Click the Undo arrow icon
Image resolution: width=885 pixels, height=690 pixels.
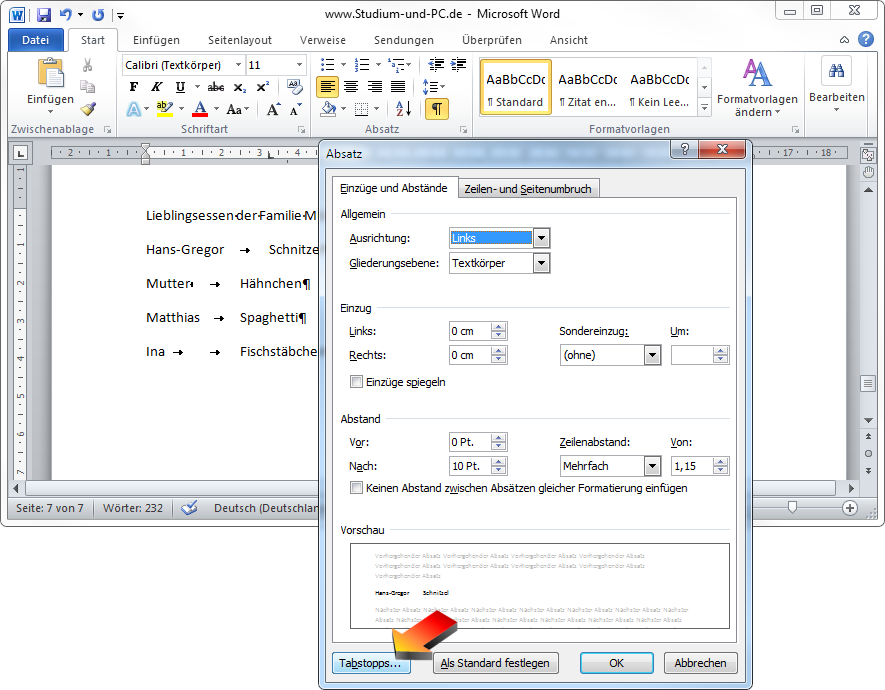coord(66,15)
